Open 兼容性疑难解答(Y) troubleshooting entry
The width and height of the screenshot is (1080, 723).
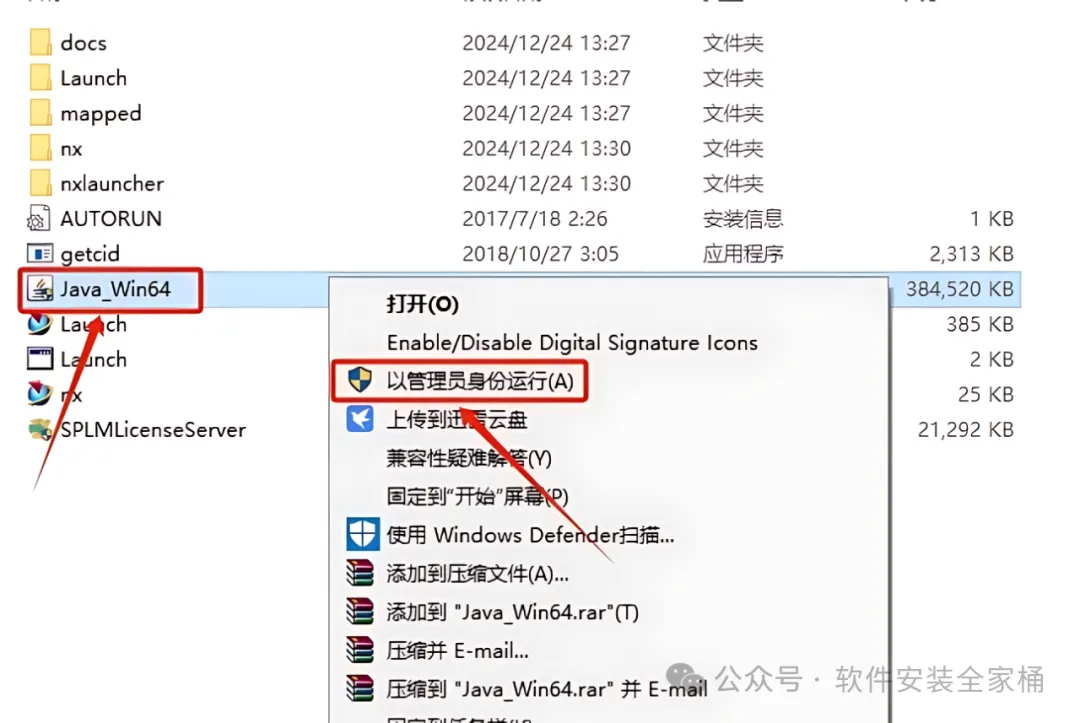point(468,458)
